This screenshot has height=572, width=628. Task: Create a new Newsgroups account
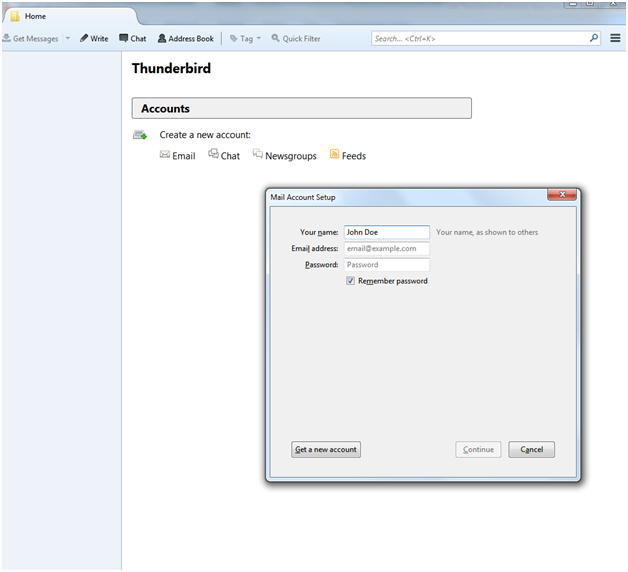(x=284, y=155)
